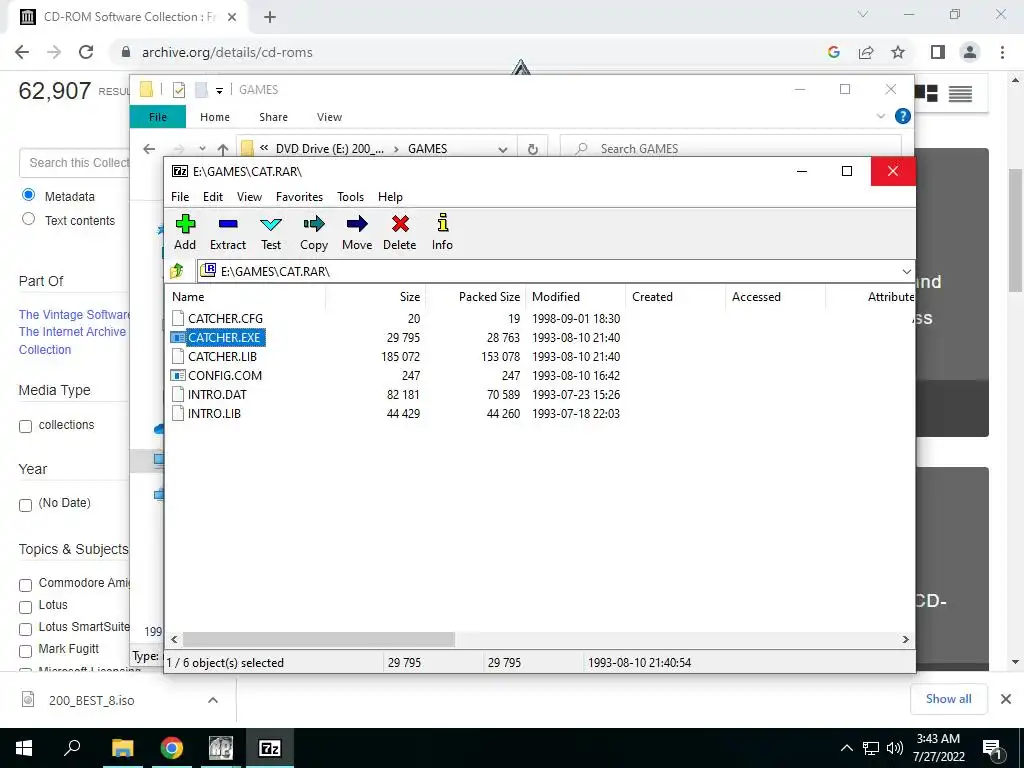Switch to Explorer Home tab
The width and height of the screenshot is (1024, 768).
pos(215,117)
